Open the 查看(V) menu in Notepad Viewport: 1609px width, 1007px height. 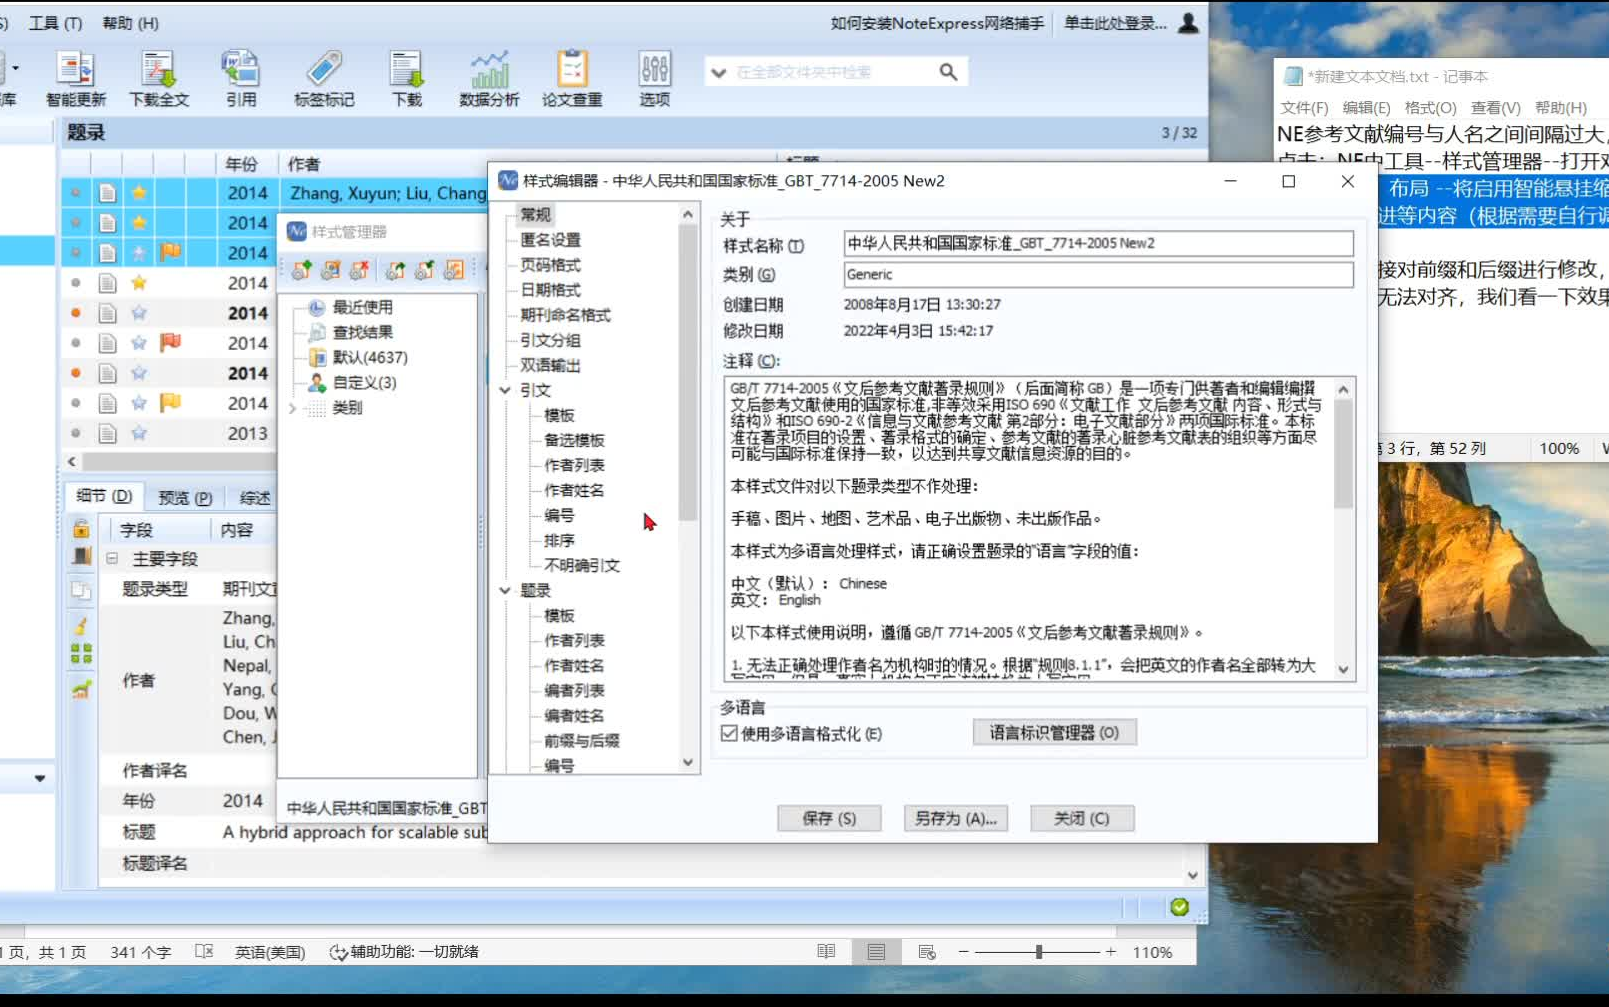(x=1495, y=107)
